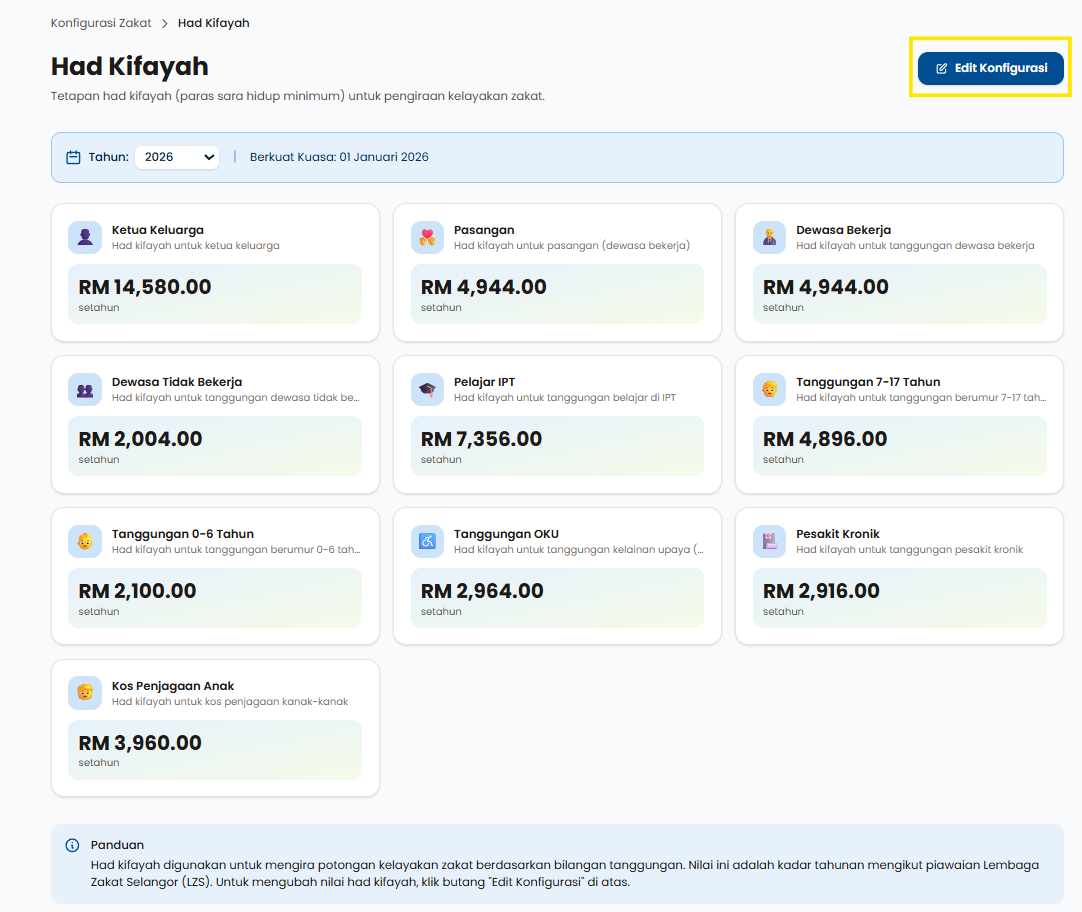Viewport: 1082px width, 912px height.
Task: Open the Tahun 2026 dropdown
Action: pos(177,157)
